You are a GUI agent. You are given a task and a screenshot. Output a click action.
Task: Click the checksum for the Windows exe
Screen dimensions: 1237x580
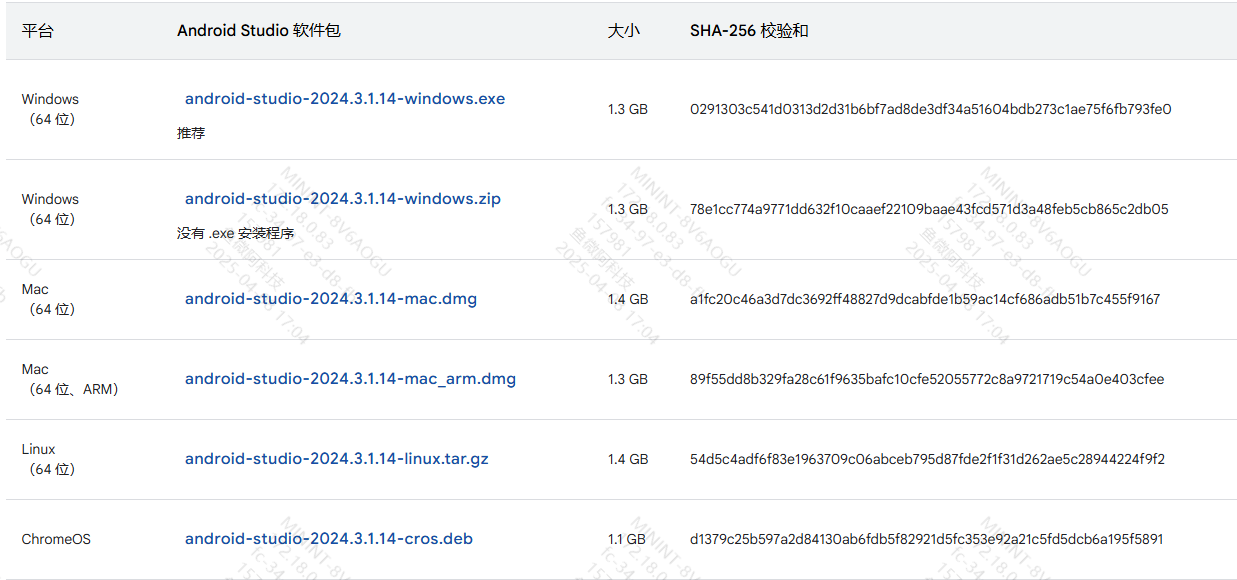pyautogui.click(x=930, y=109)
